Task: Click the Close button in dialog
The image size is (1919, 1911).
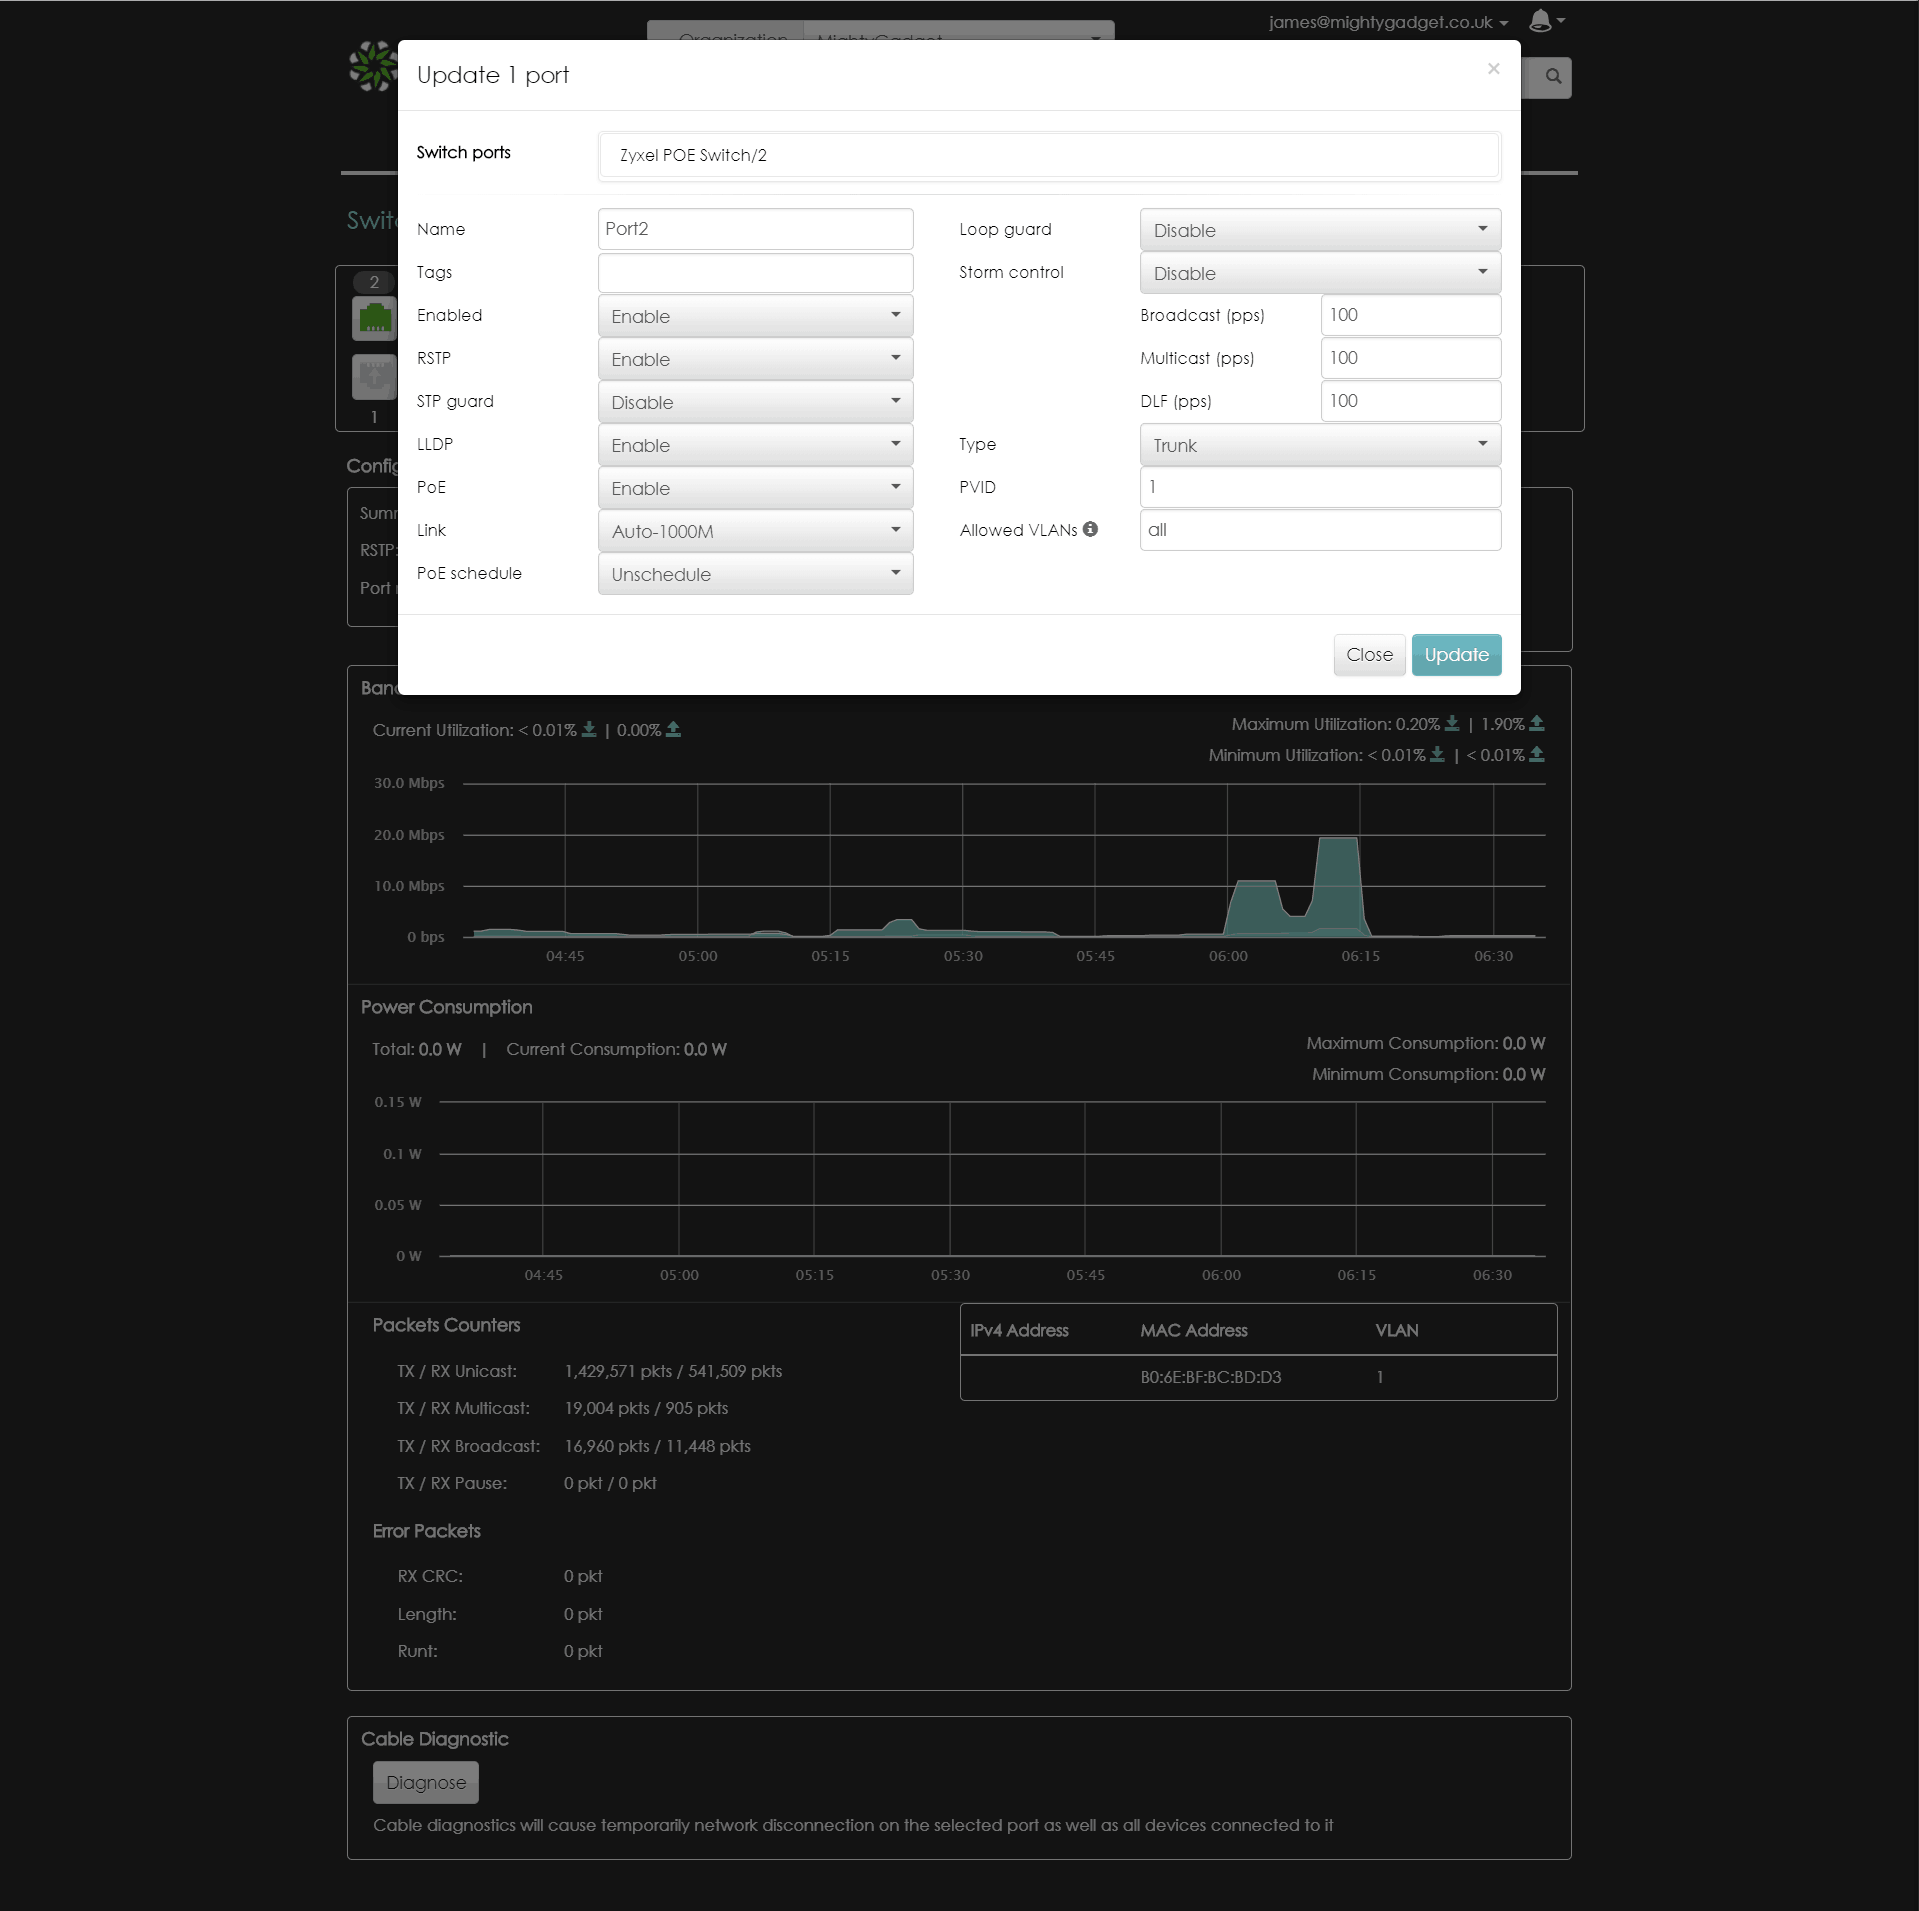Action: tap(1369, 655)
